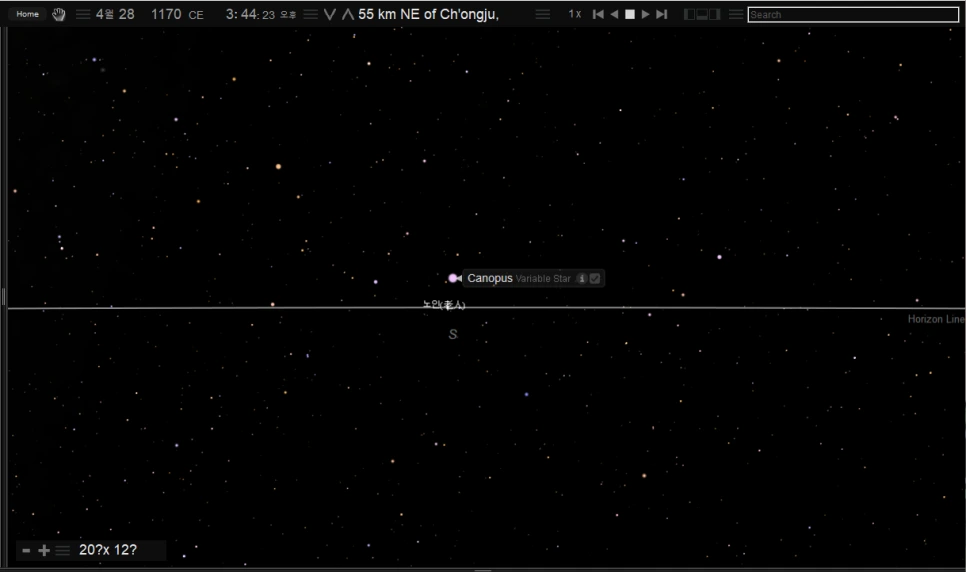The width and height of the screenshot is (966, 572).
Task: Click the left side pane handle
Action: [4, 297]
